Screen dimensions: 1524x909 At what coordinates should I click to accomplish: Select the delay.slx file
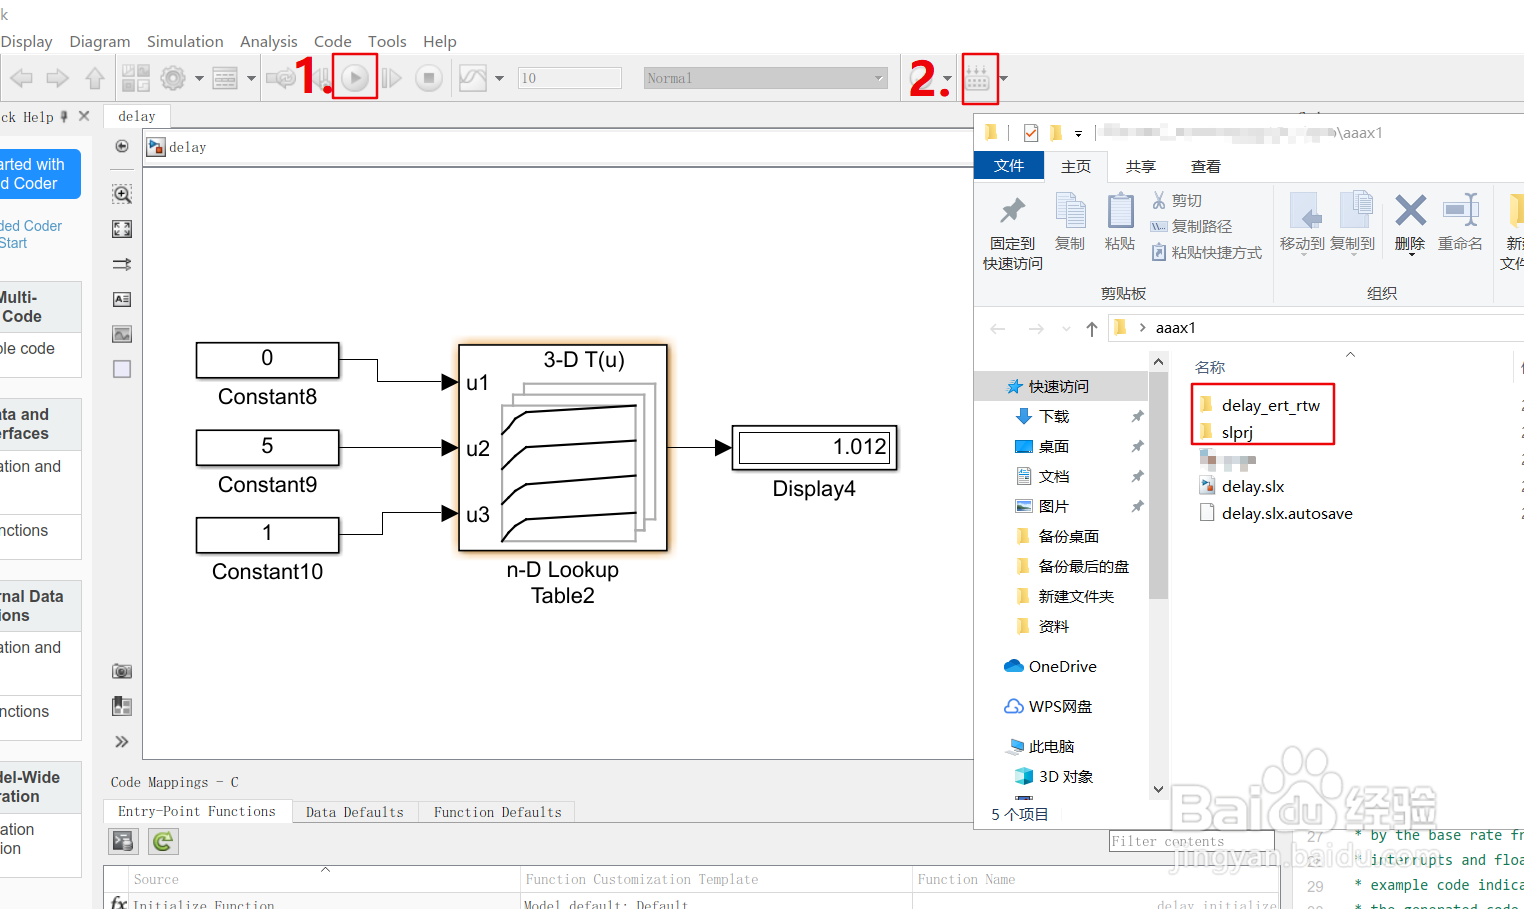[x=1242, y=486]
